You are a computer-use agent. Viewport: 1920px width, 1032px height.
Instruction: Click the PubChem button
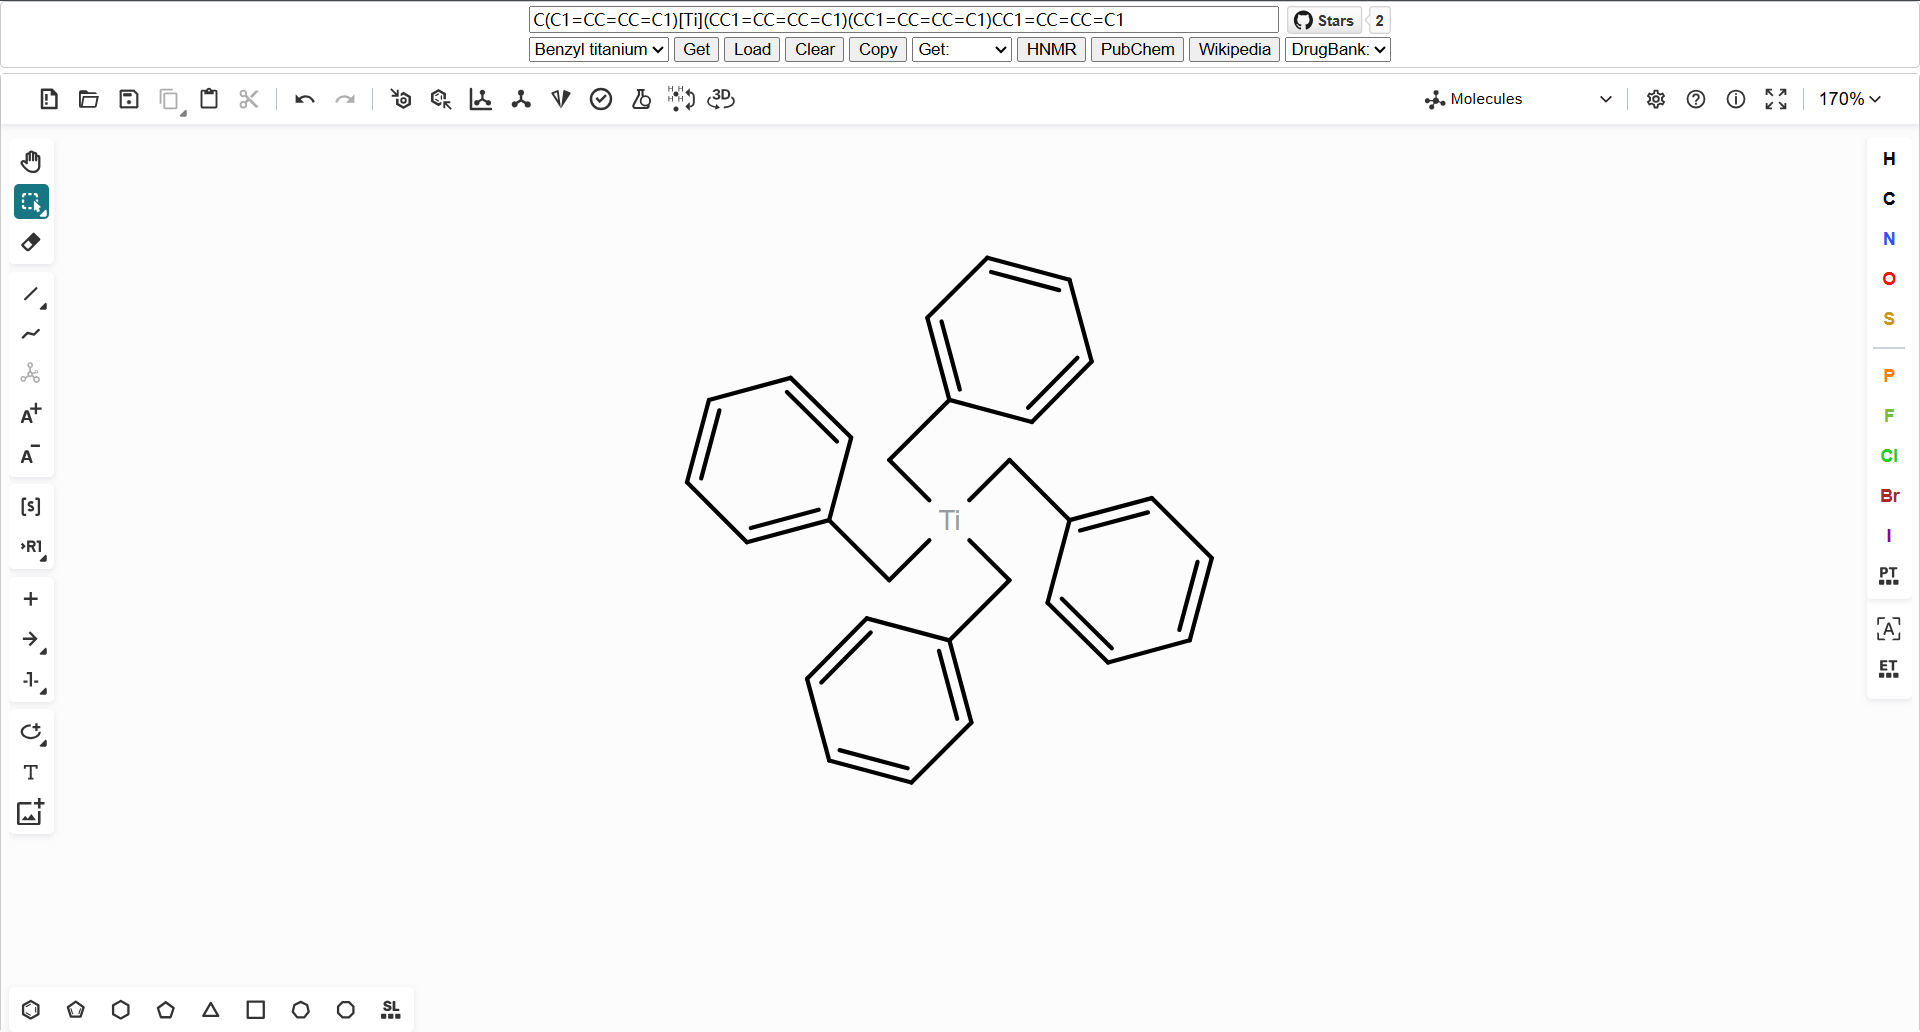click(1136, 49)
